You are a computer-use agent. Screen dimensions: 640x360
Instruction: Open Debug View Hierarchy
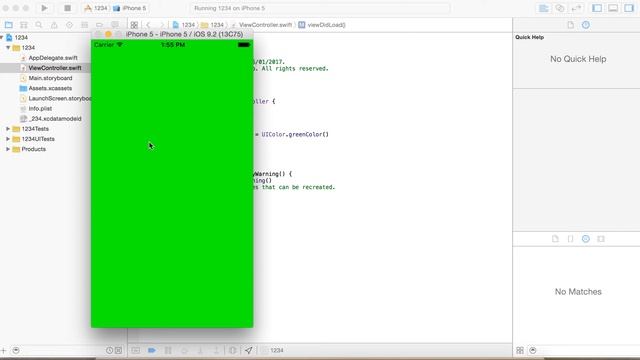point(233,350)
